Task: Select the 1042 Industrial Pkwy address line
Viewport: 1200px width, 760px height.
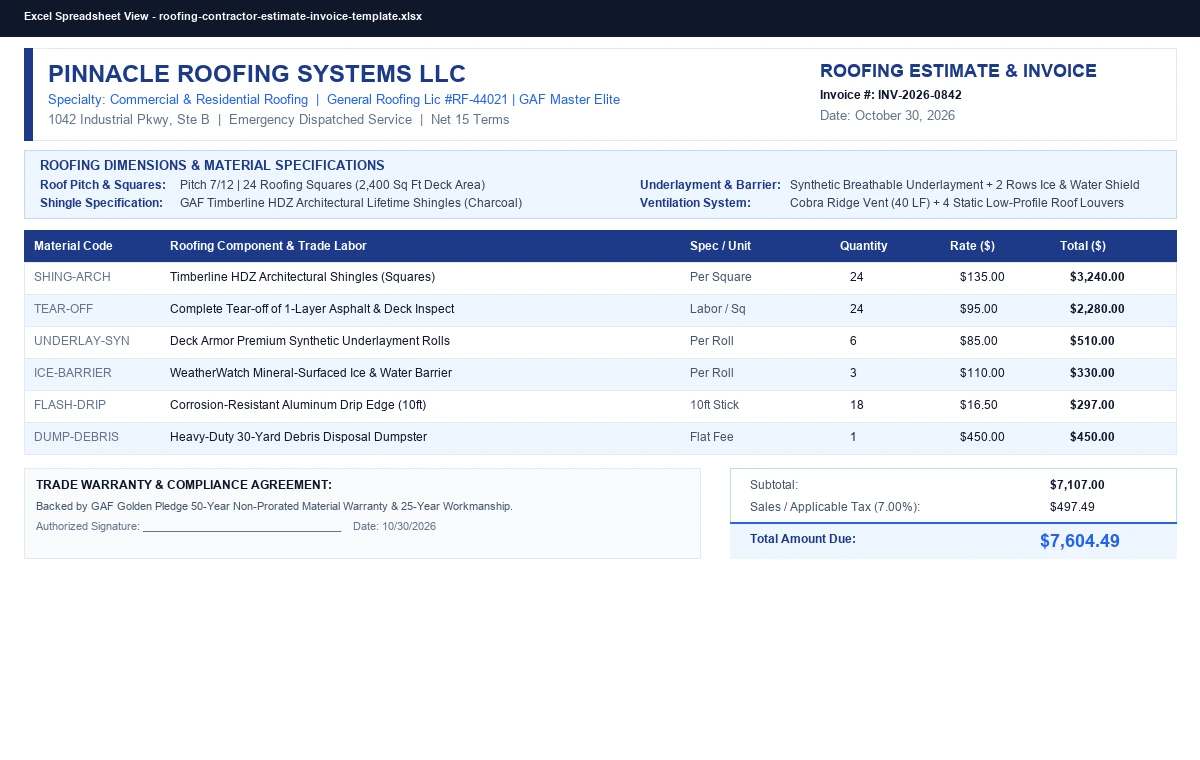Action: [279, 120]
